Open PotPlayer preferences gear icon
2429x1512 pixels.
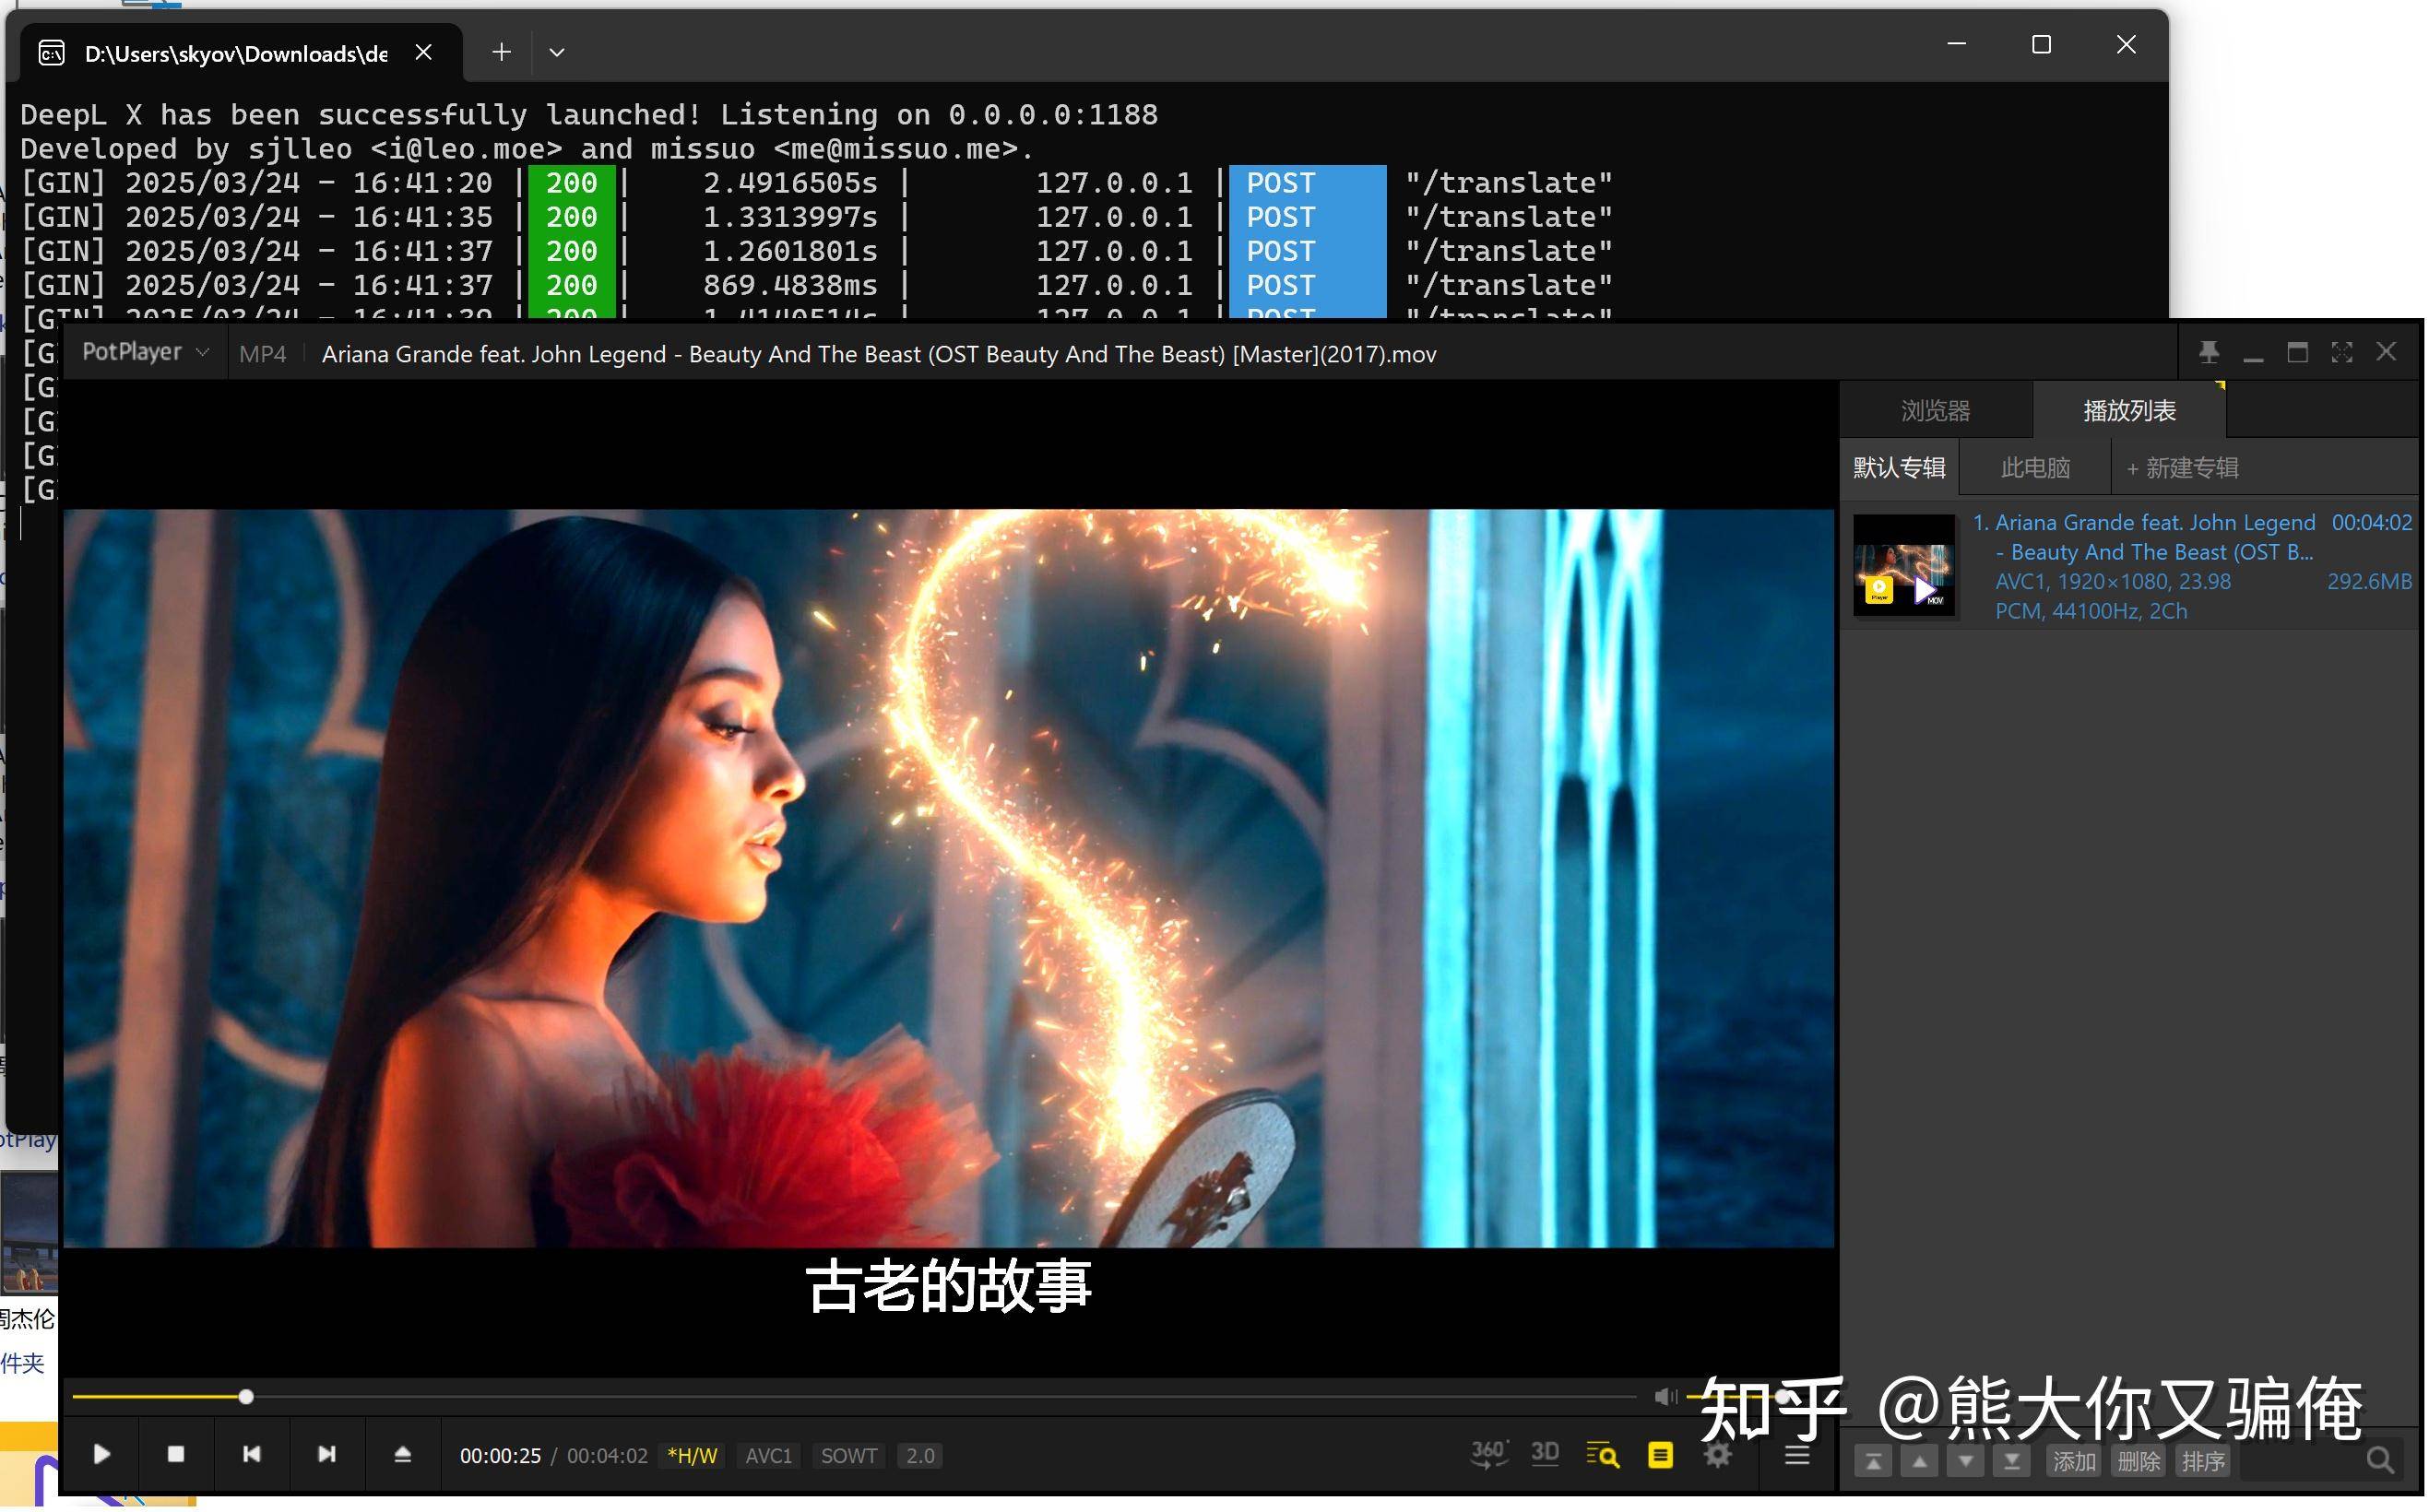[1717, 1455]
